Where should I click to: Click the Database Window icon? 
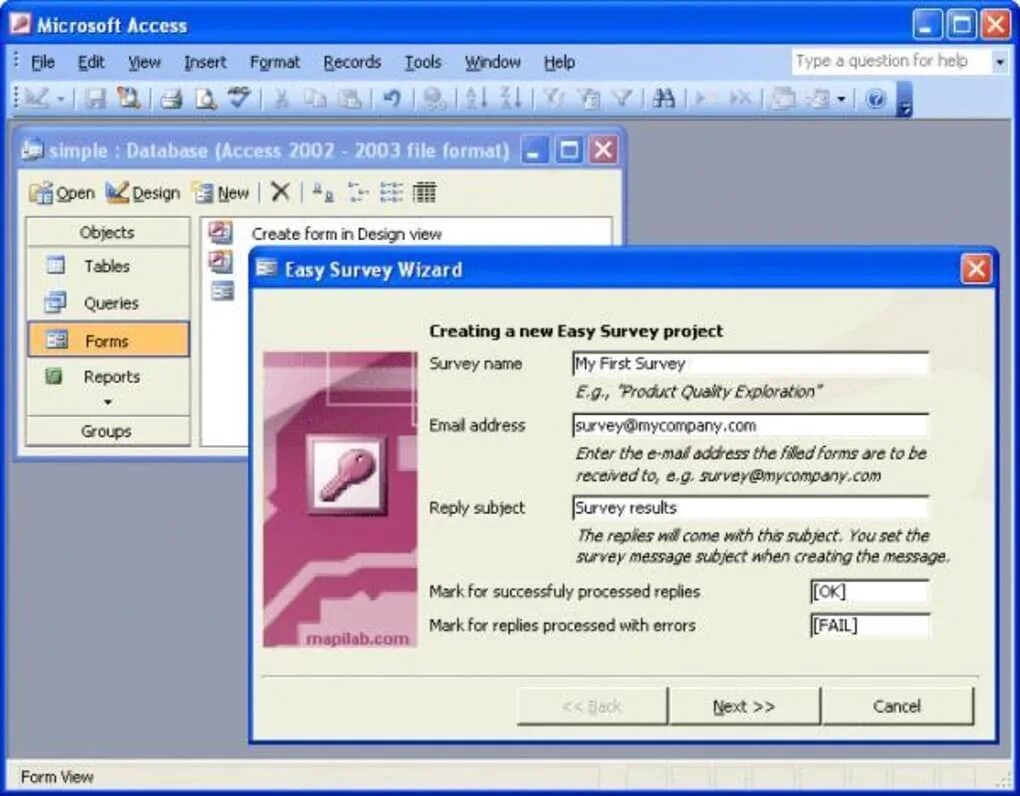pos(783,99)
